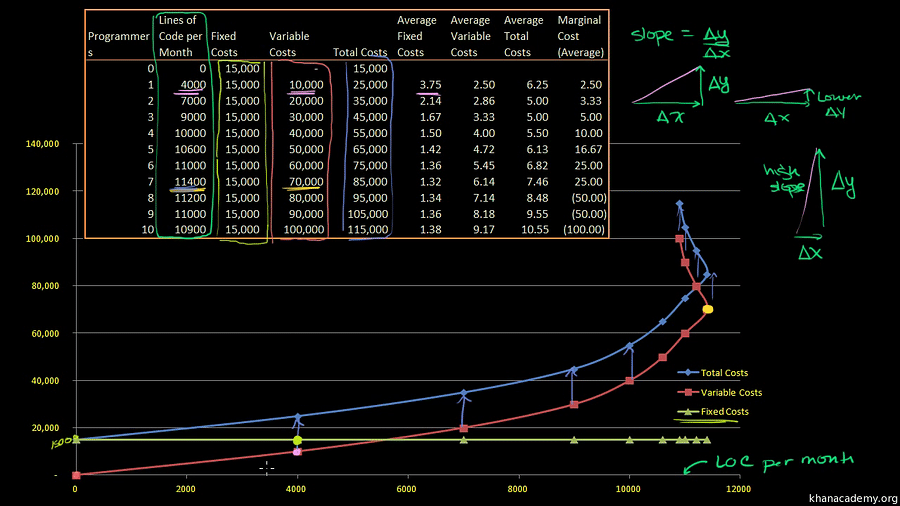Click the 10.55 average total cost cell
900x506 pixels.
coord(535,229)
